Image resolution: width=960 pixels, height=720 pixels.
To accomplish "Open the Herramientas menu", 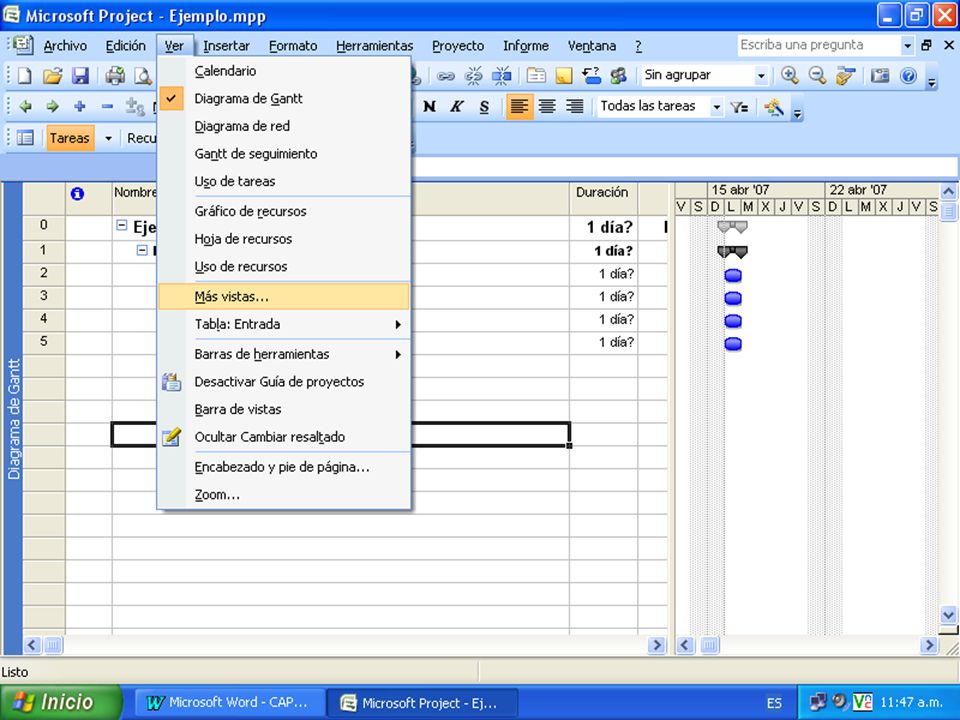I will click(374, 46).
